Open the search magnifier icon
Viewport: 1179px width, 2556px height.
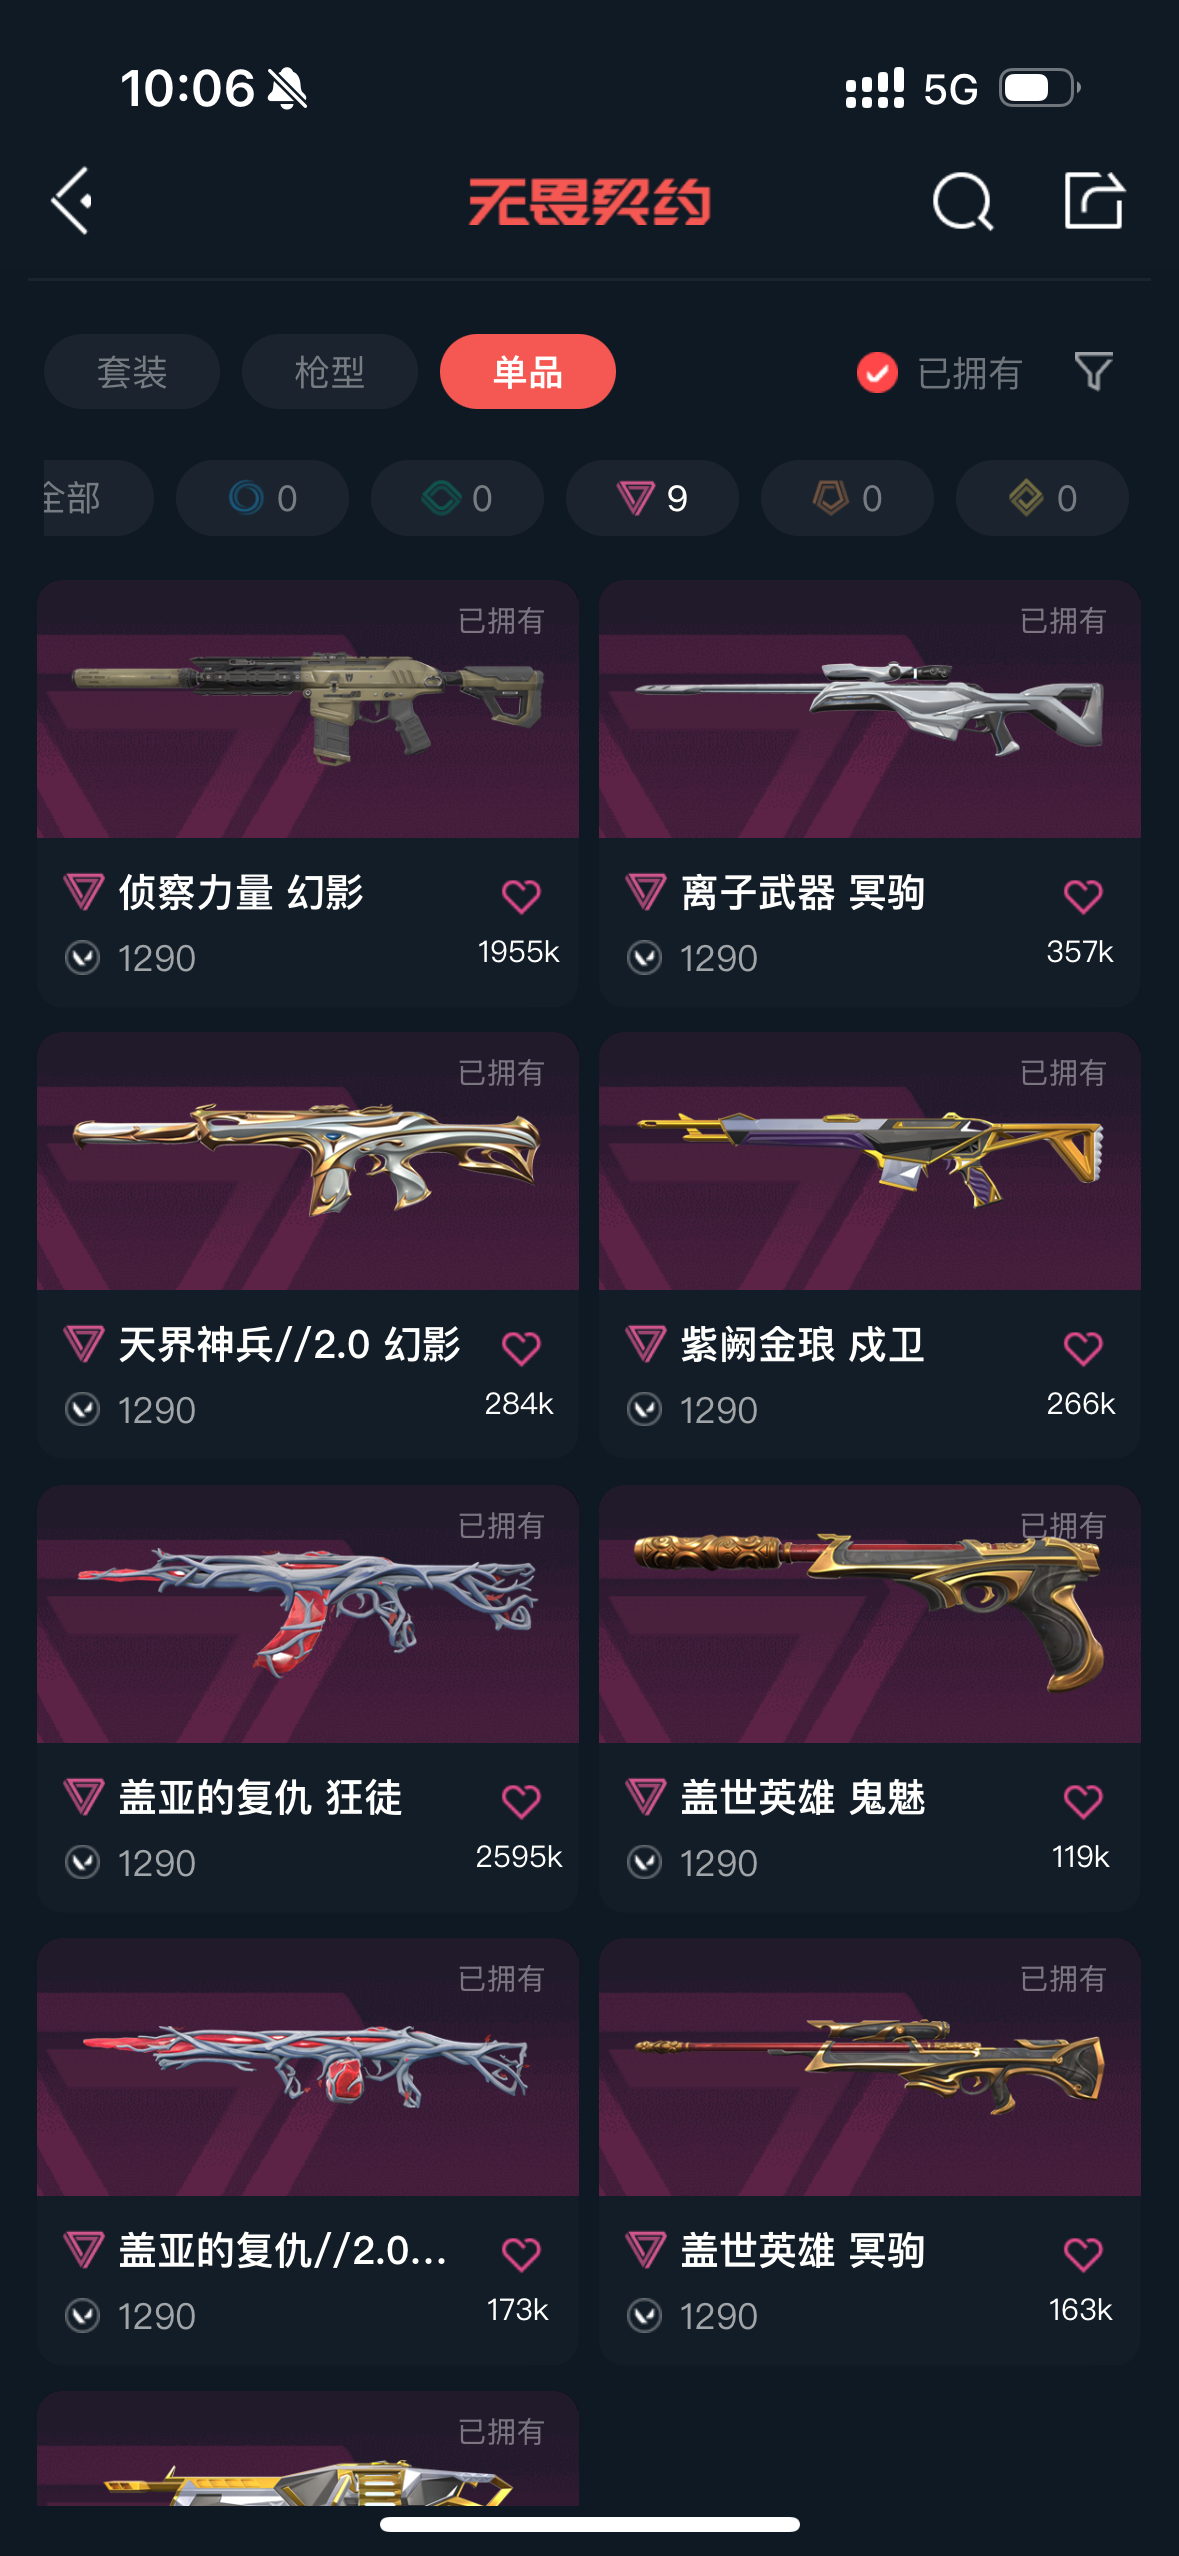pos(962,201)
